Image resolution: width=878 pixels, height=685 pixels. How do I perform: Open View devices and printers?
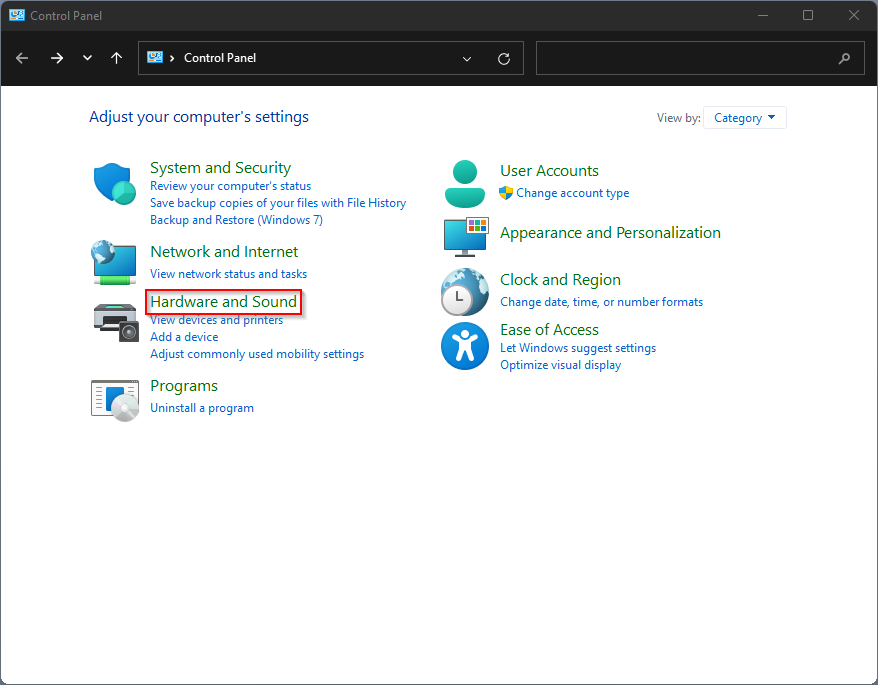pyautogui.click(x=216, y=320)
